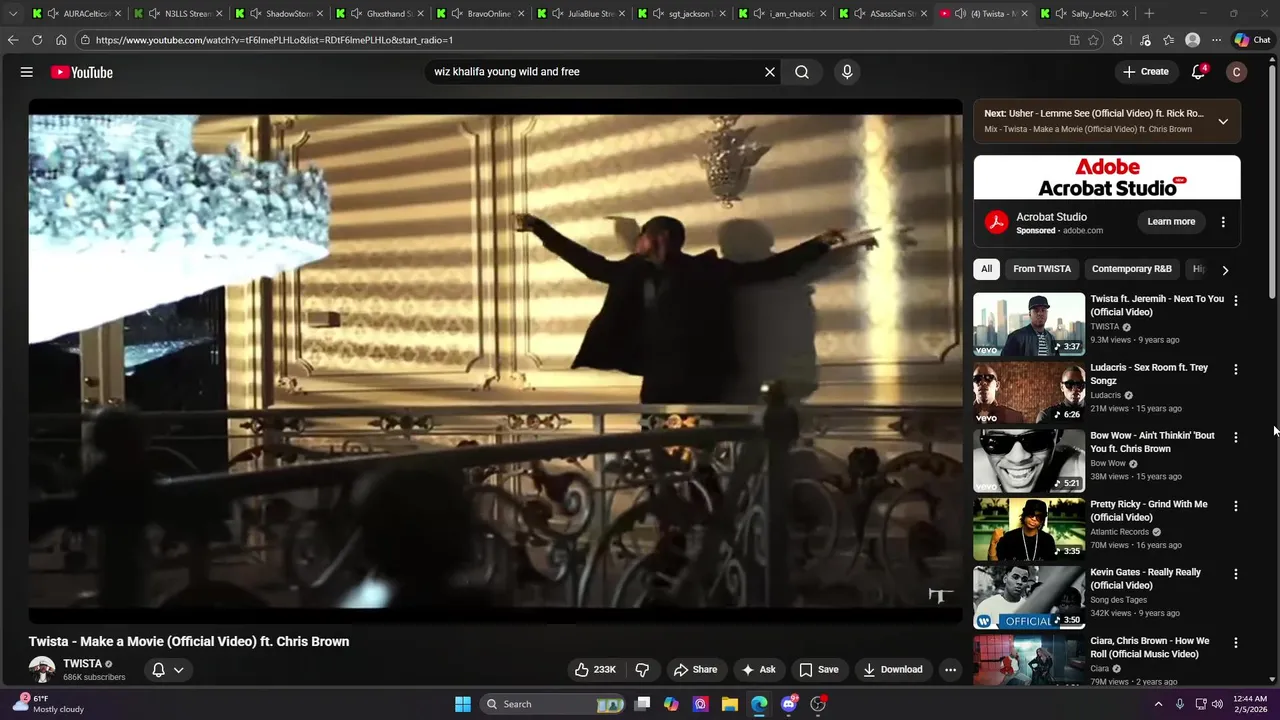Open Bow Wow Ain't Thinkin' Bout You thumbnail
The height and width of the screenshot is (720, 1280).
pyautogui.click(x=1029, y=461)
